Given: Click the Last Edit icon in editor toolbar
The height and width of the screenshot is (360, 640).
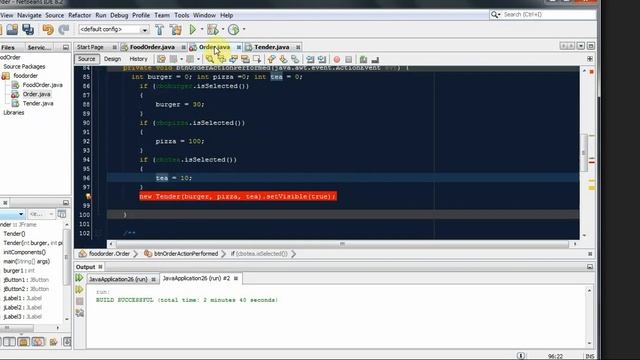Looking at the screenshot, I should click(161, 59).
